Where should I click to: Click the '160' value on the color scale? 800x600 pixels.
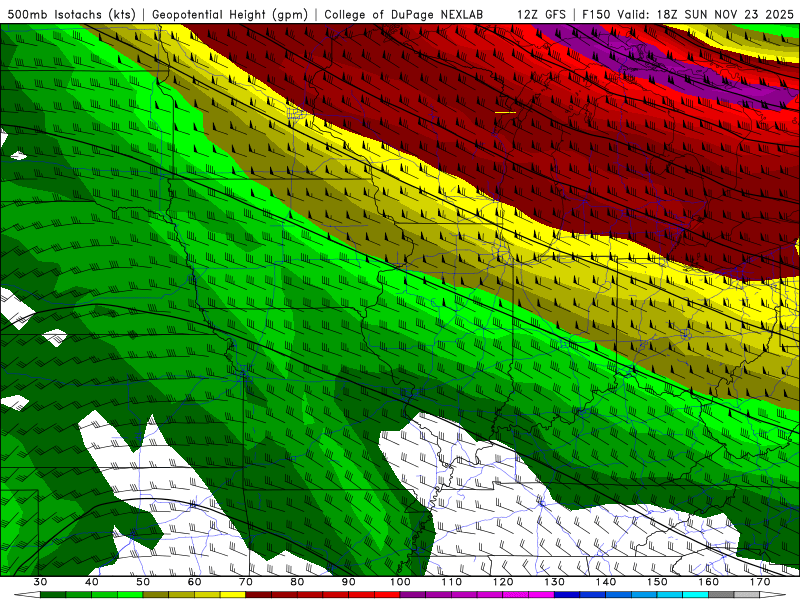click(x=709, y=582)
